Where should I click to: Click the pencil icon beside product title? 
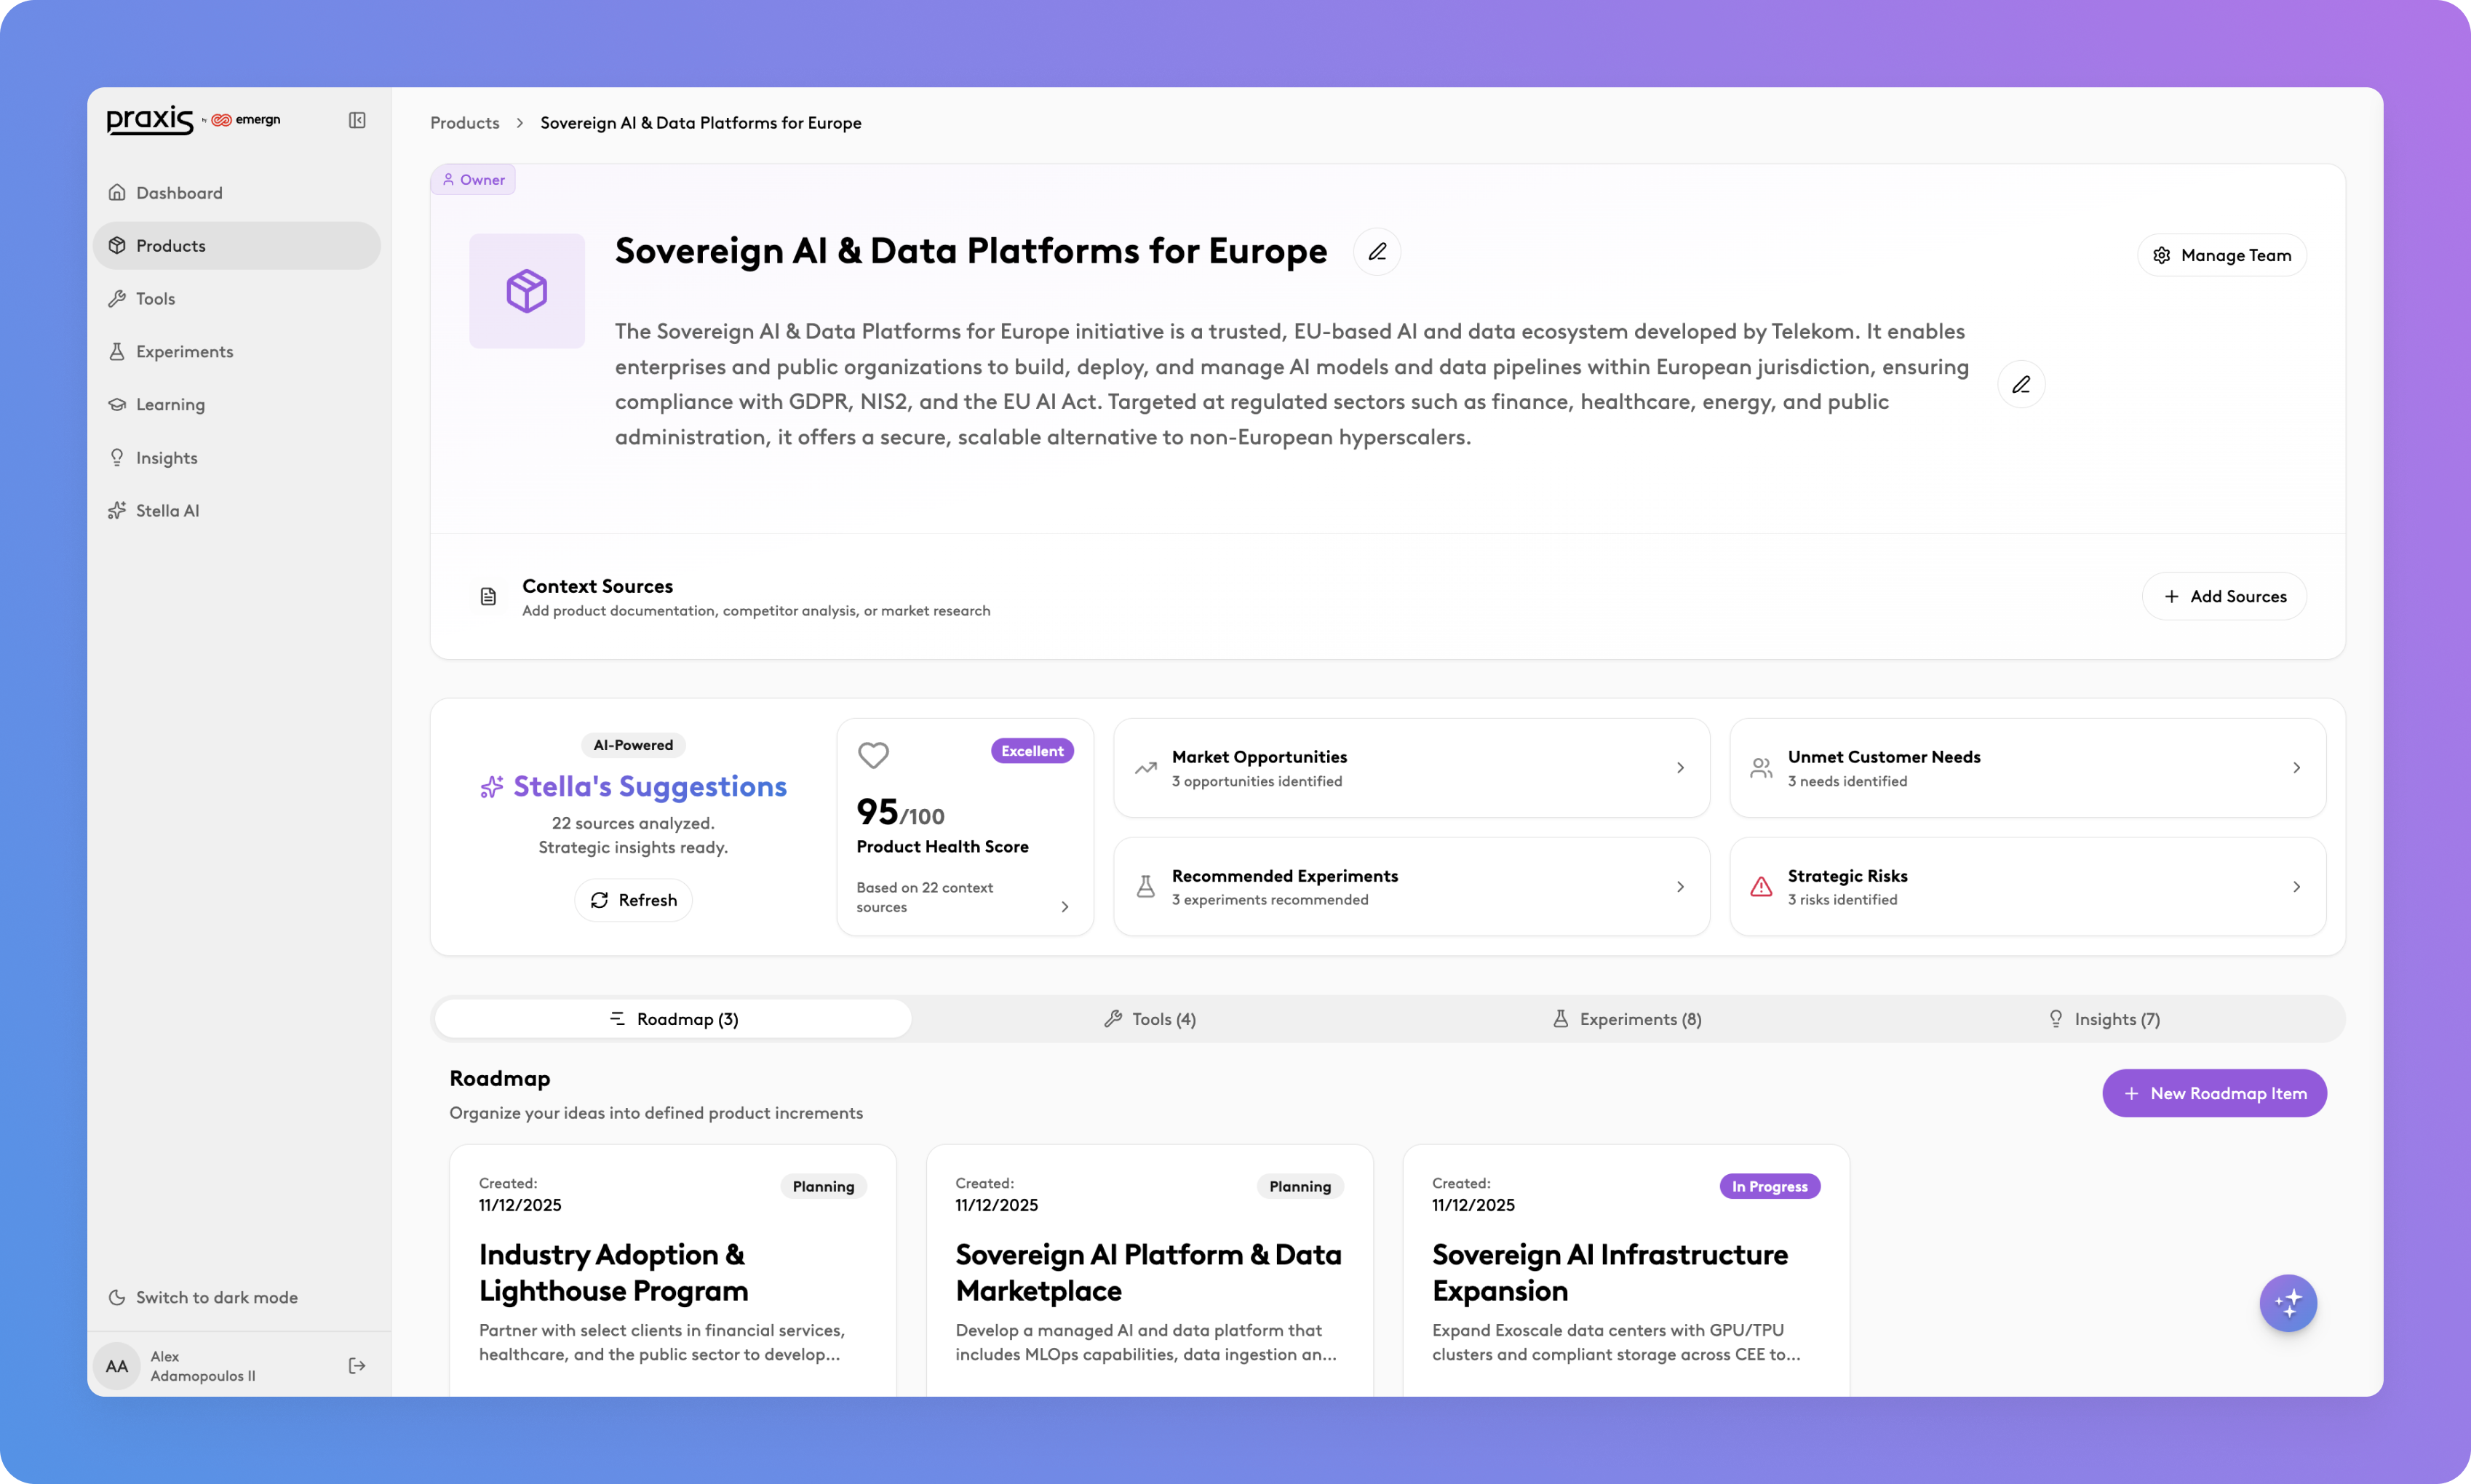point(1377,251)
